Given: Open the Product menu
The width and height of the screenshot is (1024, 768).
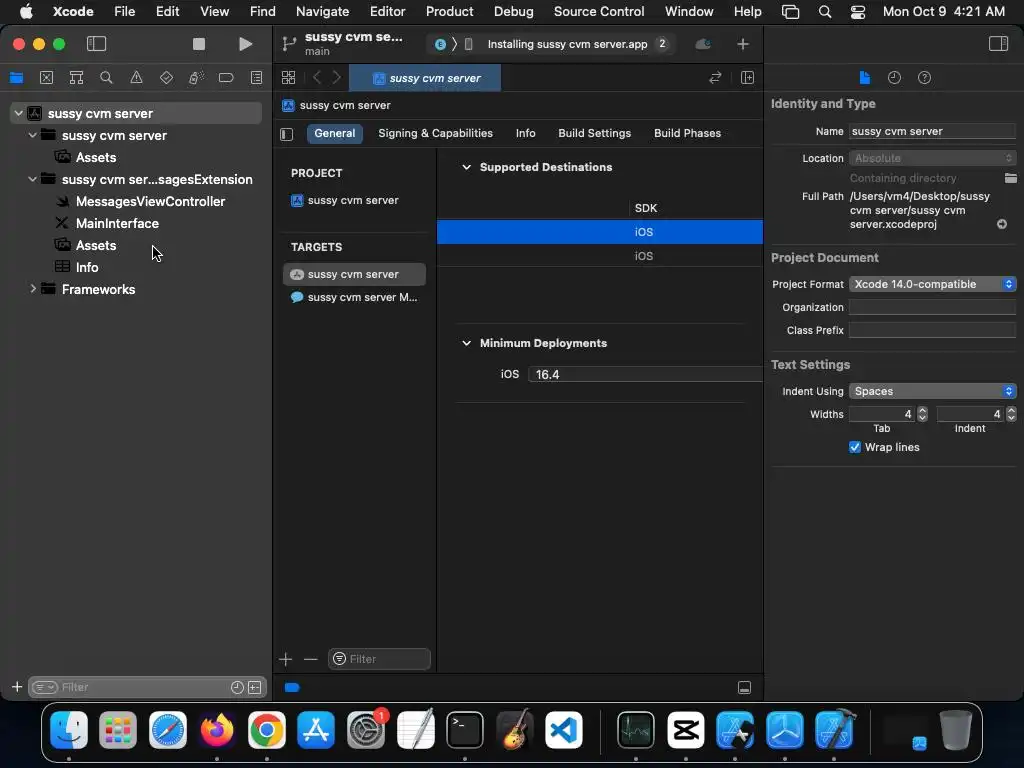Looking at the screenshot, I should coord(449,11).
